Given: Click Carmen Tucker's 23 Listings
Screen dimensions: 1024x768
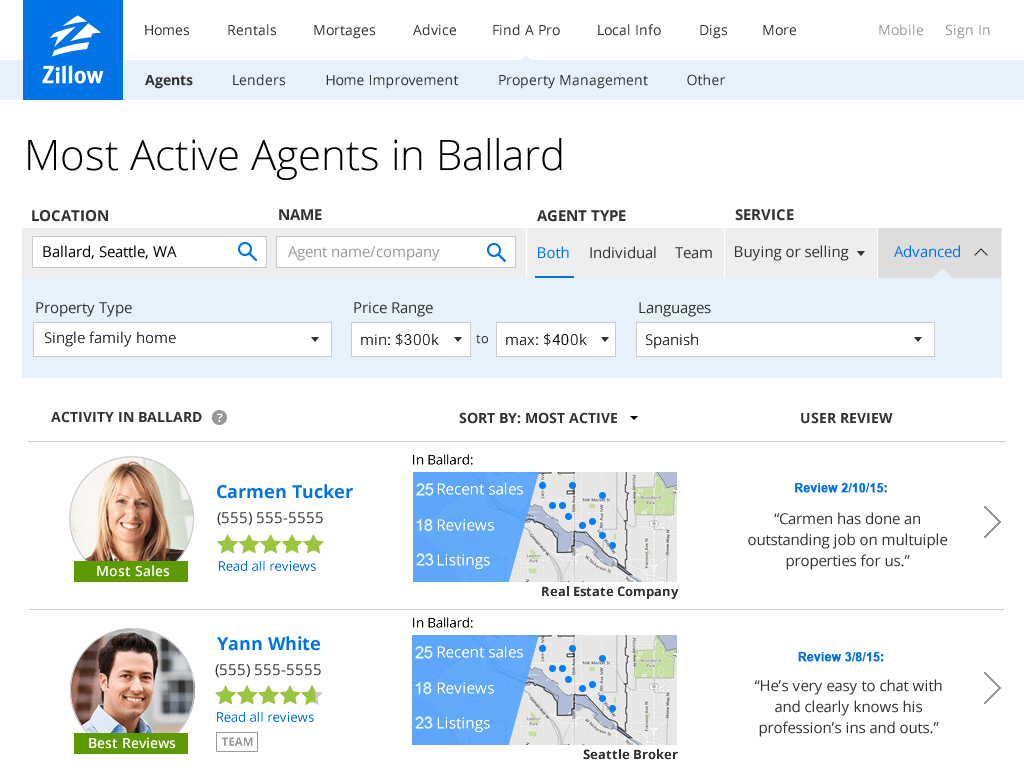Looking at the screenshot, I should coord(453,560).
